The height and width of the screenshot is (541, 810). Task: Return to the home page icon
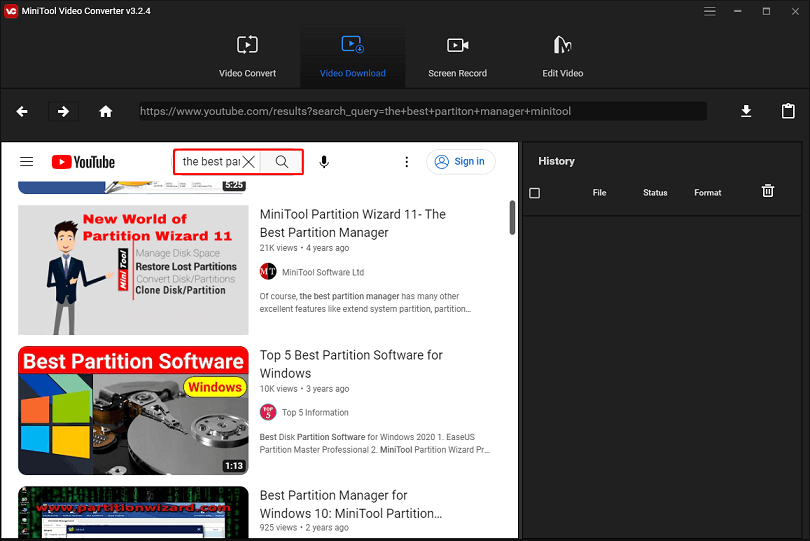click(105, 111)
